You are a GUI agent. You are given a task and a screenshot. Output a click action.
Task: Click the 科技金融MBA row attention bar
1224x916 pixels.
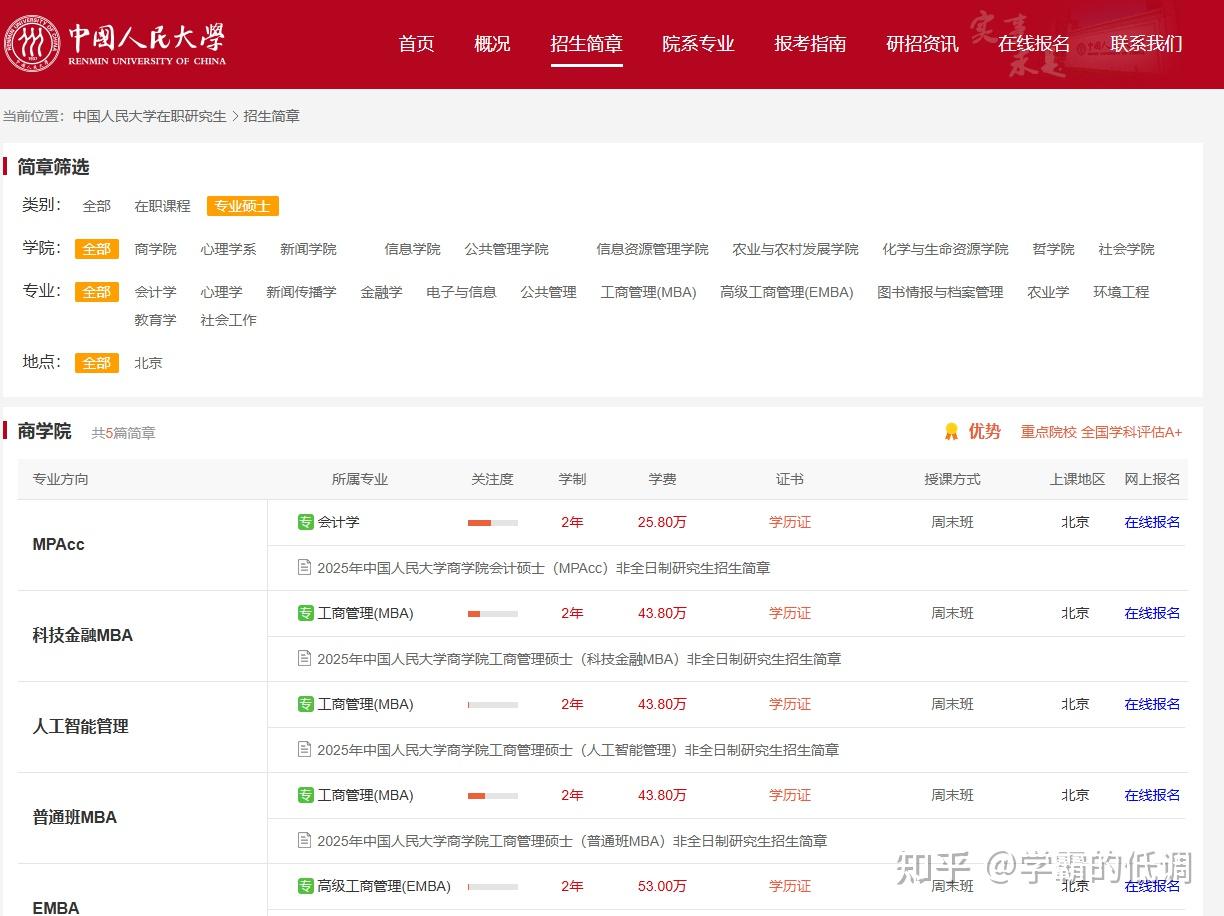tap(493, 614)
